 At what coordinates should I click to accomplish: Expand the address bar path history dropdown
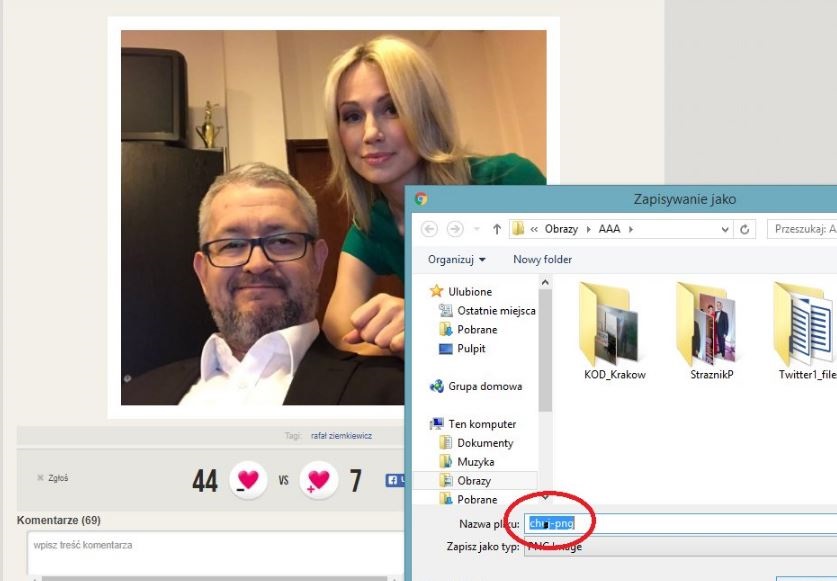click(x=725, y=229)
